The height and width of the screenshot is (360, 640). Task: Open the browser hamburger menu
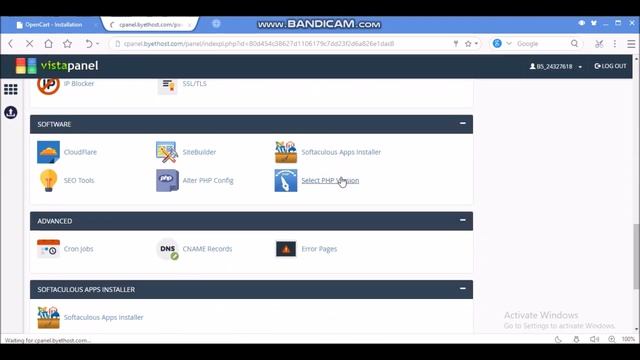point(631,44)
